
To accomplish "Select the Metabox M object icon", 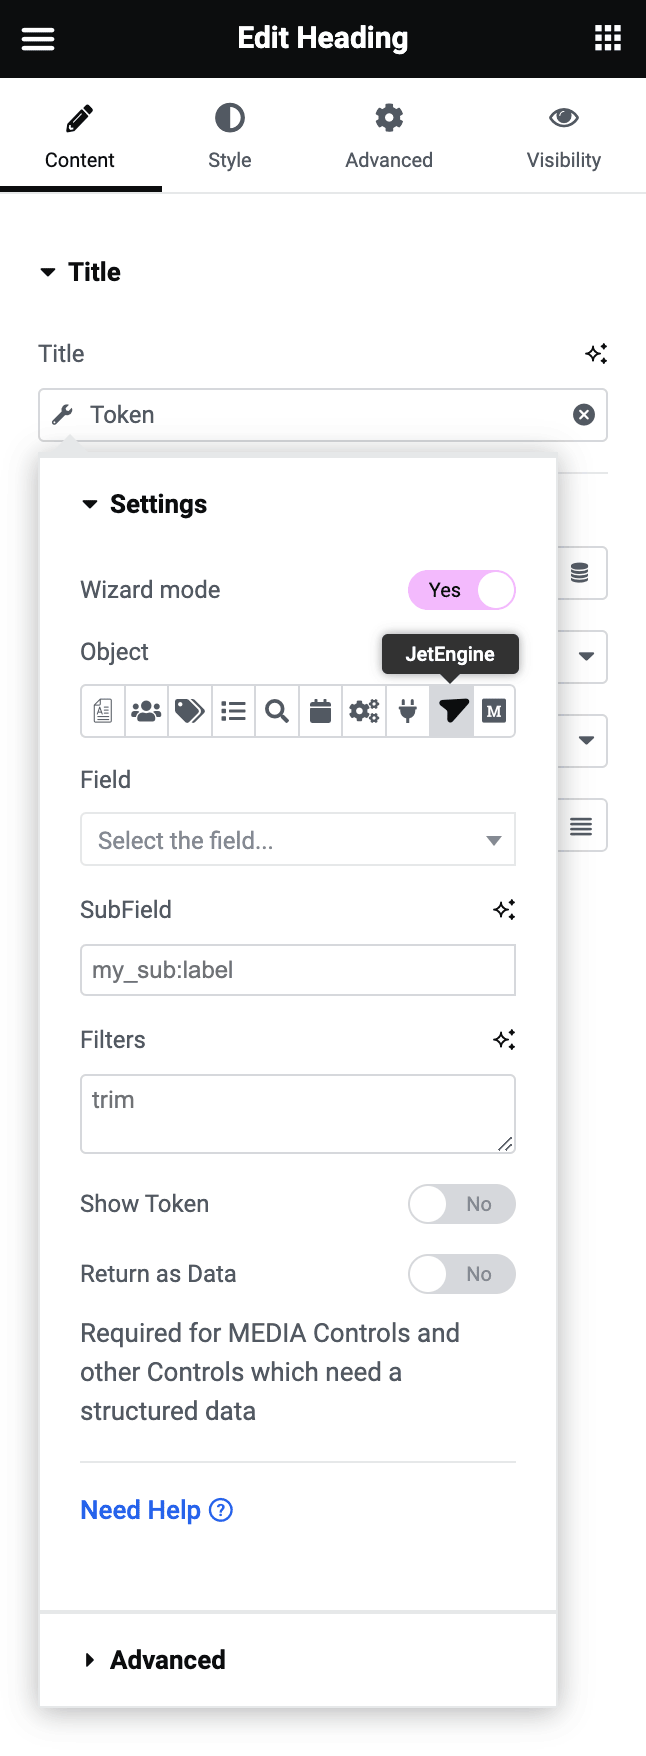I will tap(494, 711).
